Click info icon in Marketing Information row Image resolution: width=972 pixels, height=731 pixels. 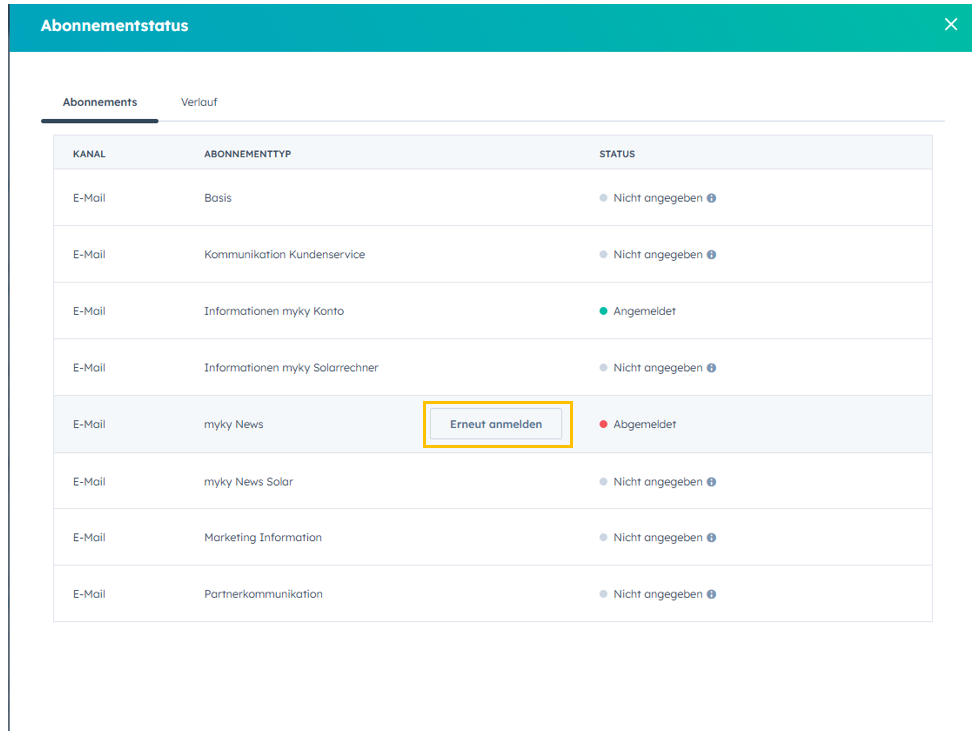(711, 538)
